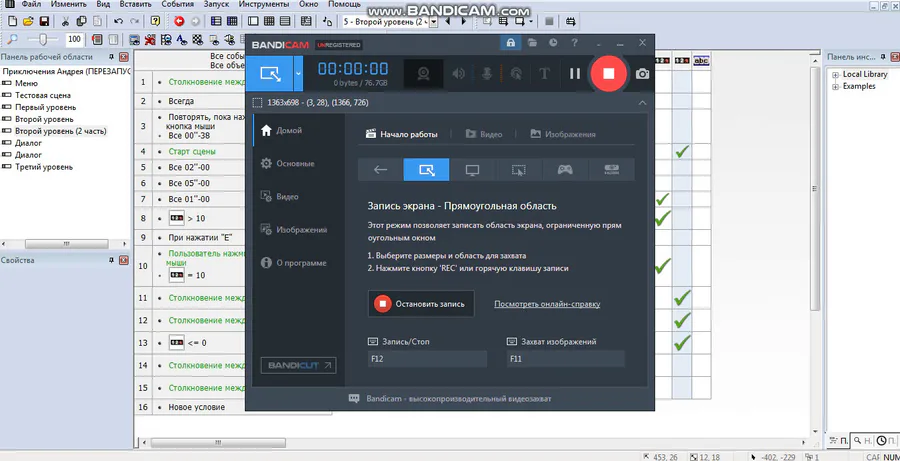The width and height of the screenshot is (900, 461).
Task: Click the BANDICUT button
Action: (298, 365)
